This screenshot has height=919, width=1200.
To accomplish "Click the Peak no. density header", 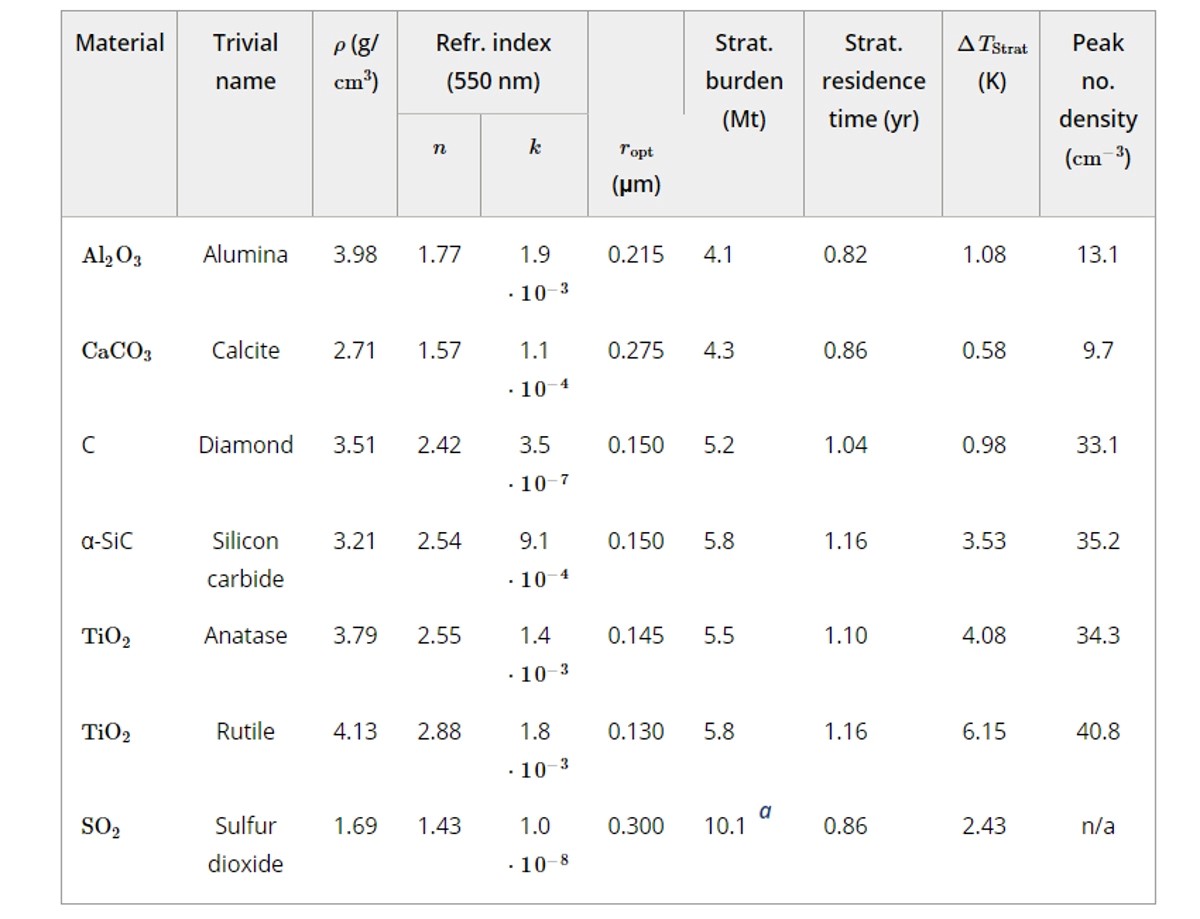I will point(1097,100).
